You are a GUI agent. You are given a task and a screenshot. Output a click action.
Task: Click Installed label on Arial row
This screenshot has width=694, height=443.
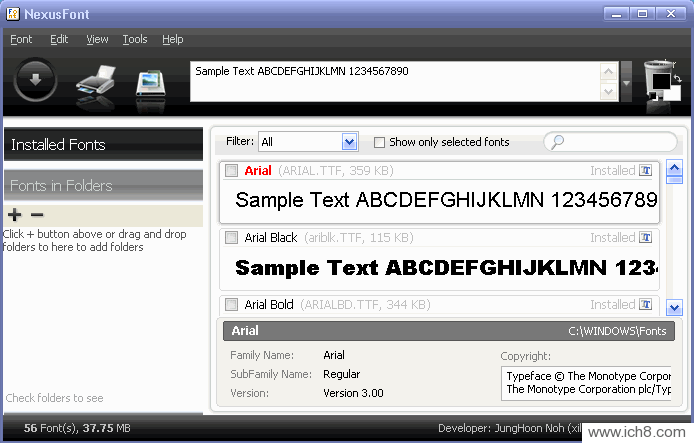point(613,170)
